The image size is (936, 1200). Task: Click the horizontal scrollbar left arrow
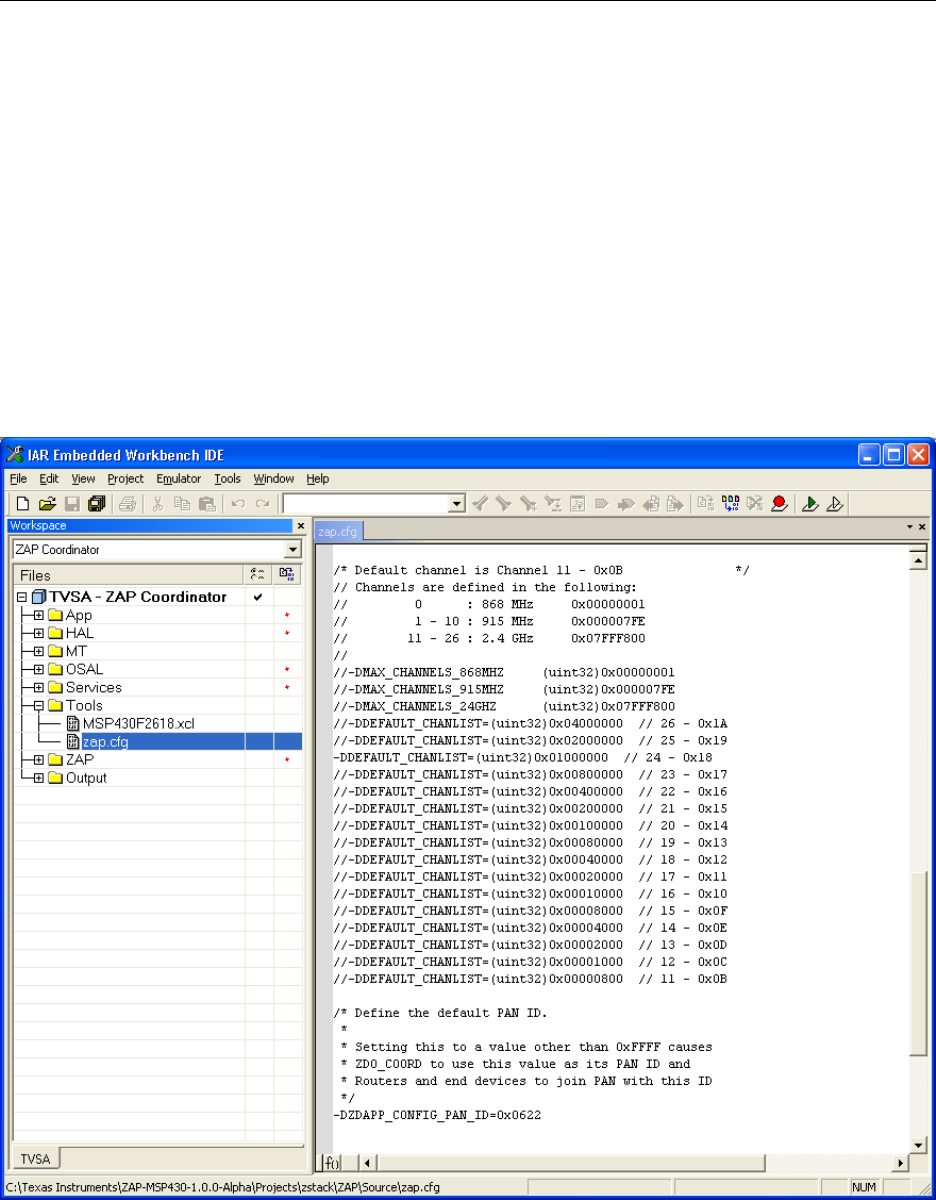365,1163
